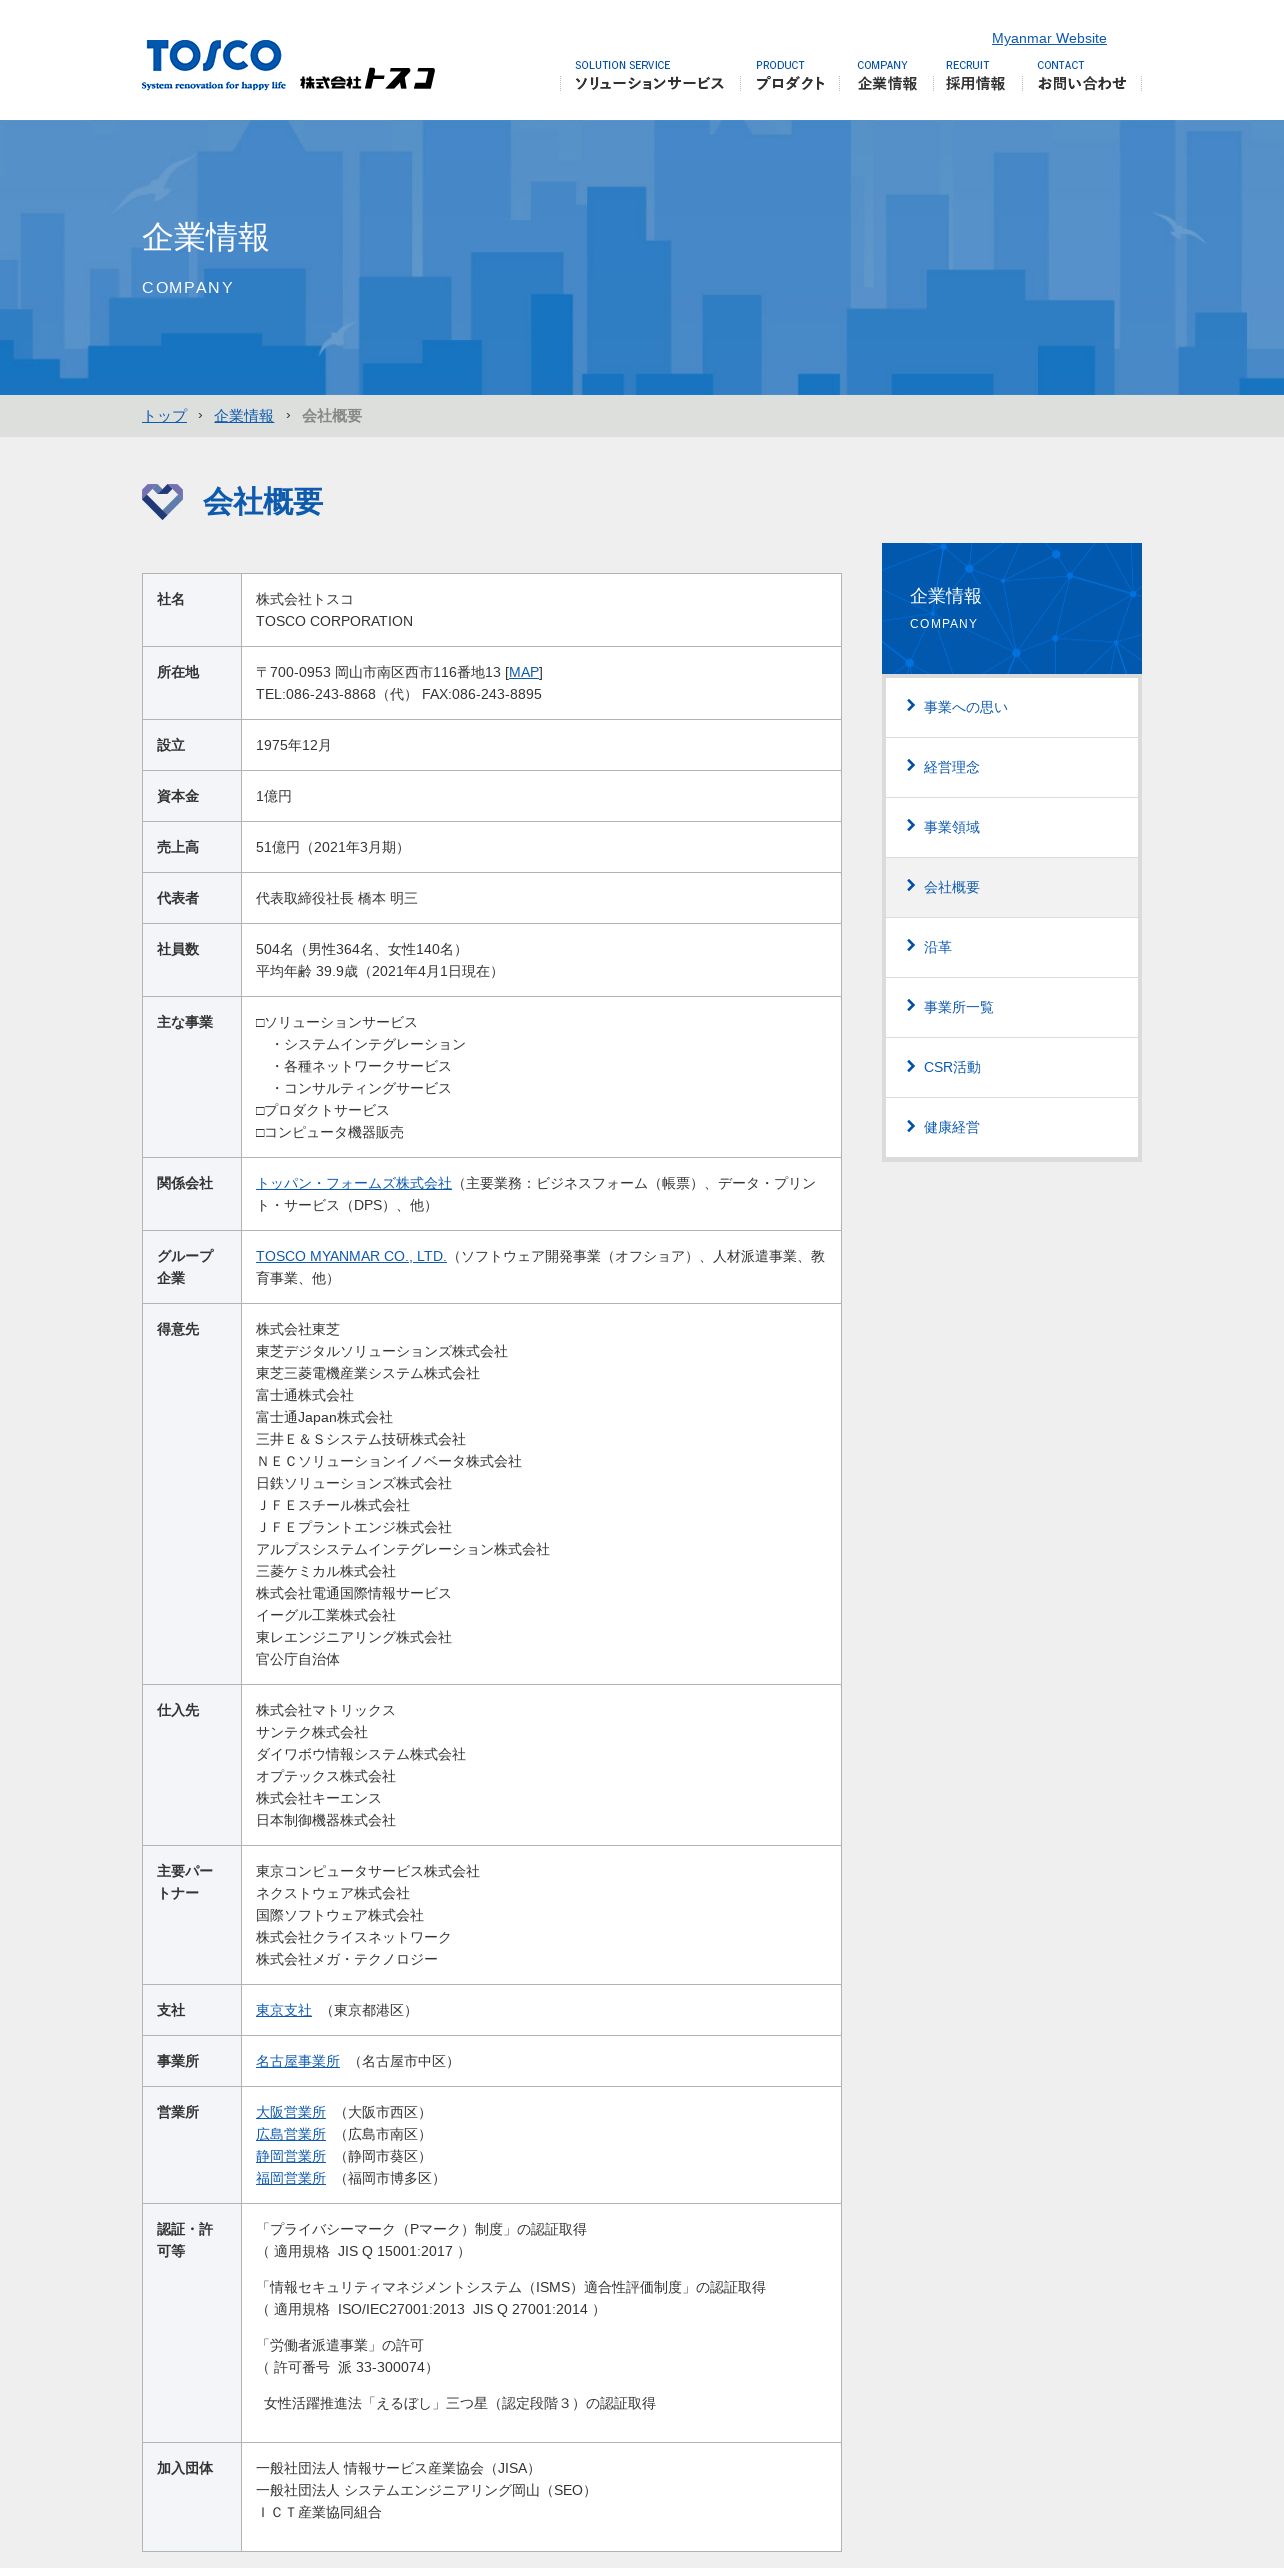Select 事業領域 in the sidebar
1284x2568 pixels.
[x=1012, y=827]
